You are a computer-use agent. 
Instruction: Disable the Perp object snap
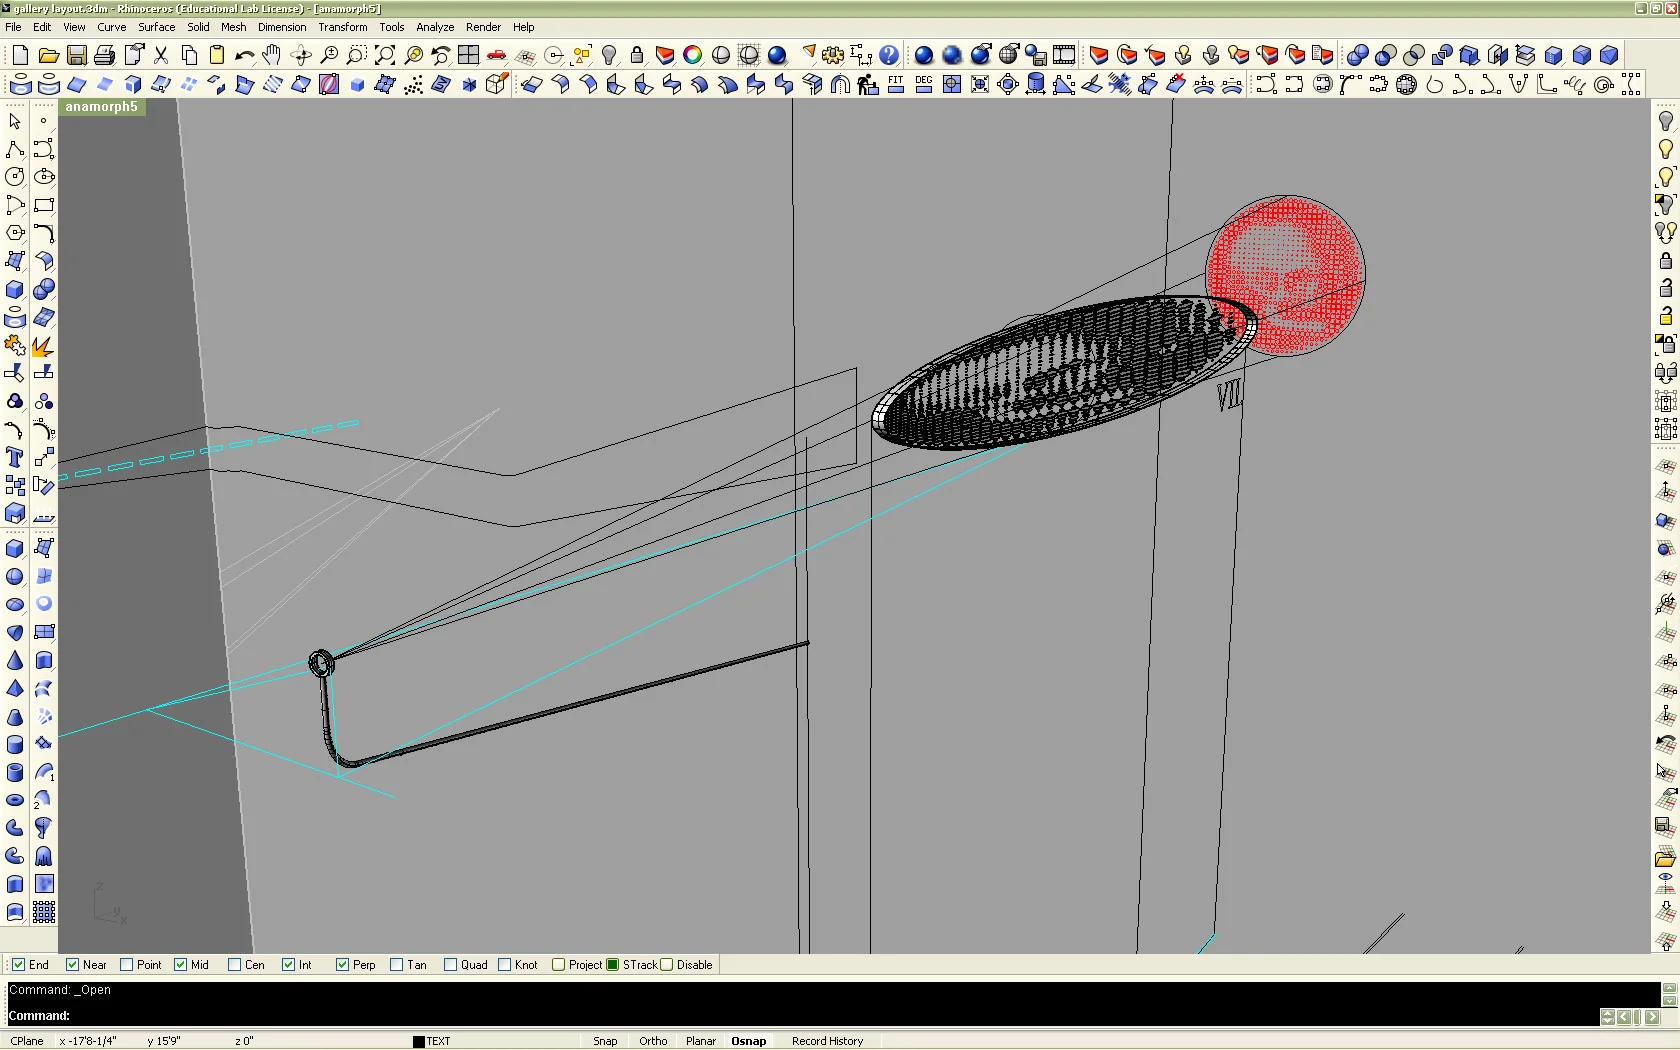[x=343, y=965]
